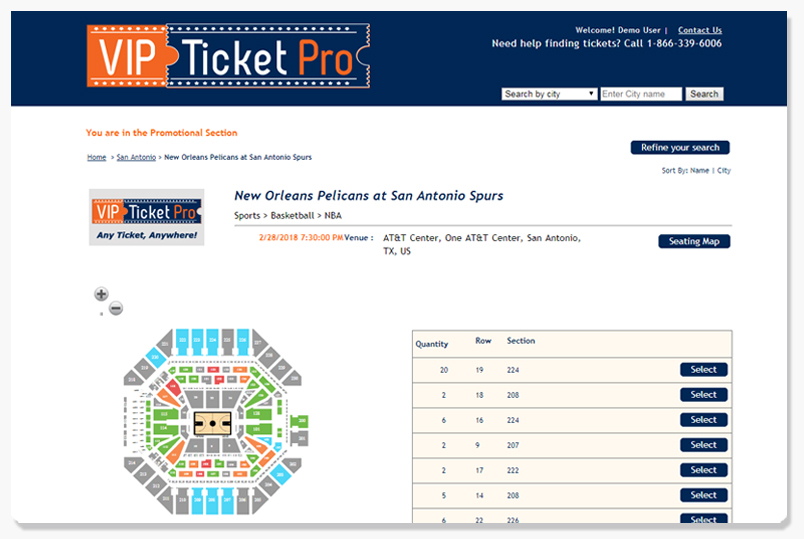Screen dimensions: 804x539
Task: Select tickets in section 207 row 9
Action: coord(704,445)
